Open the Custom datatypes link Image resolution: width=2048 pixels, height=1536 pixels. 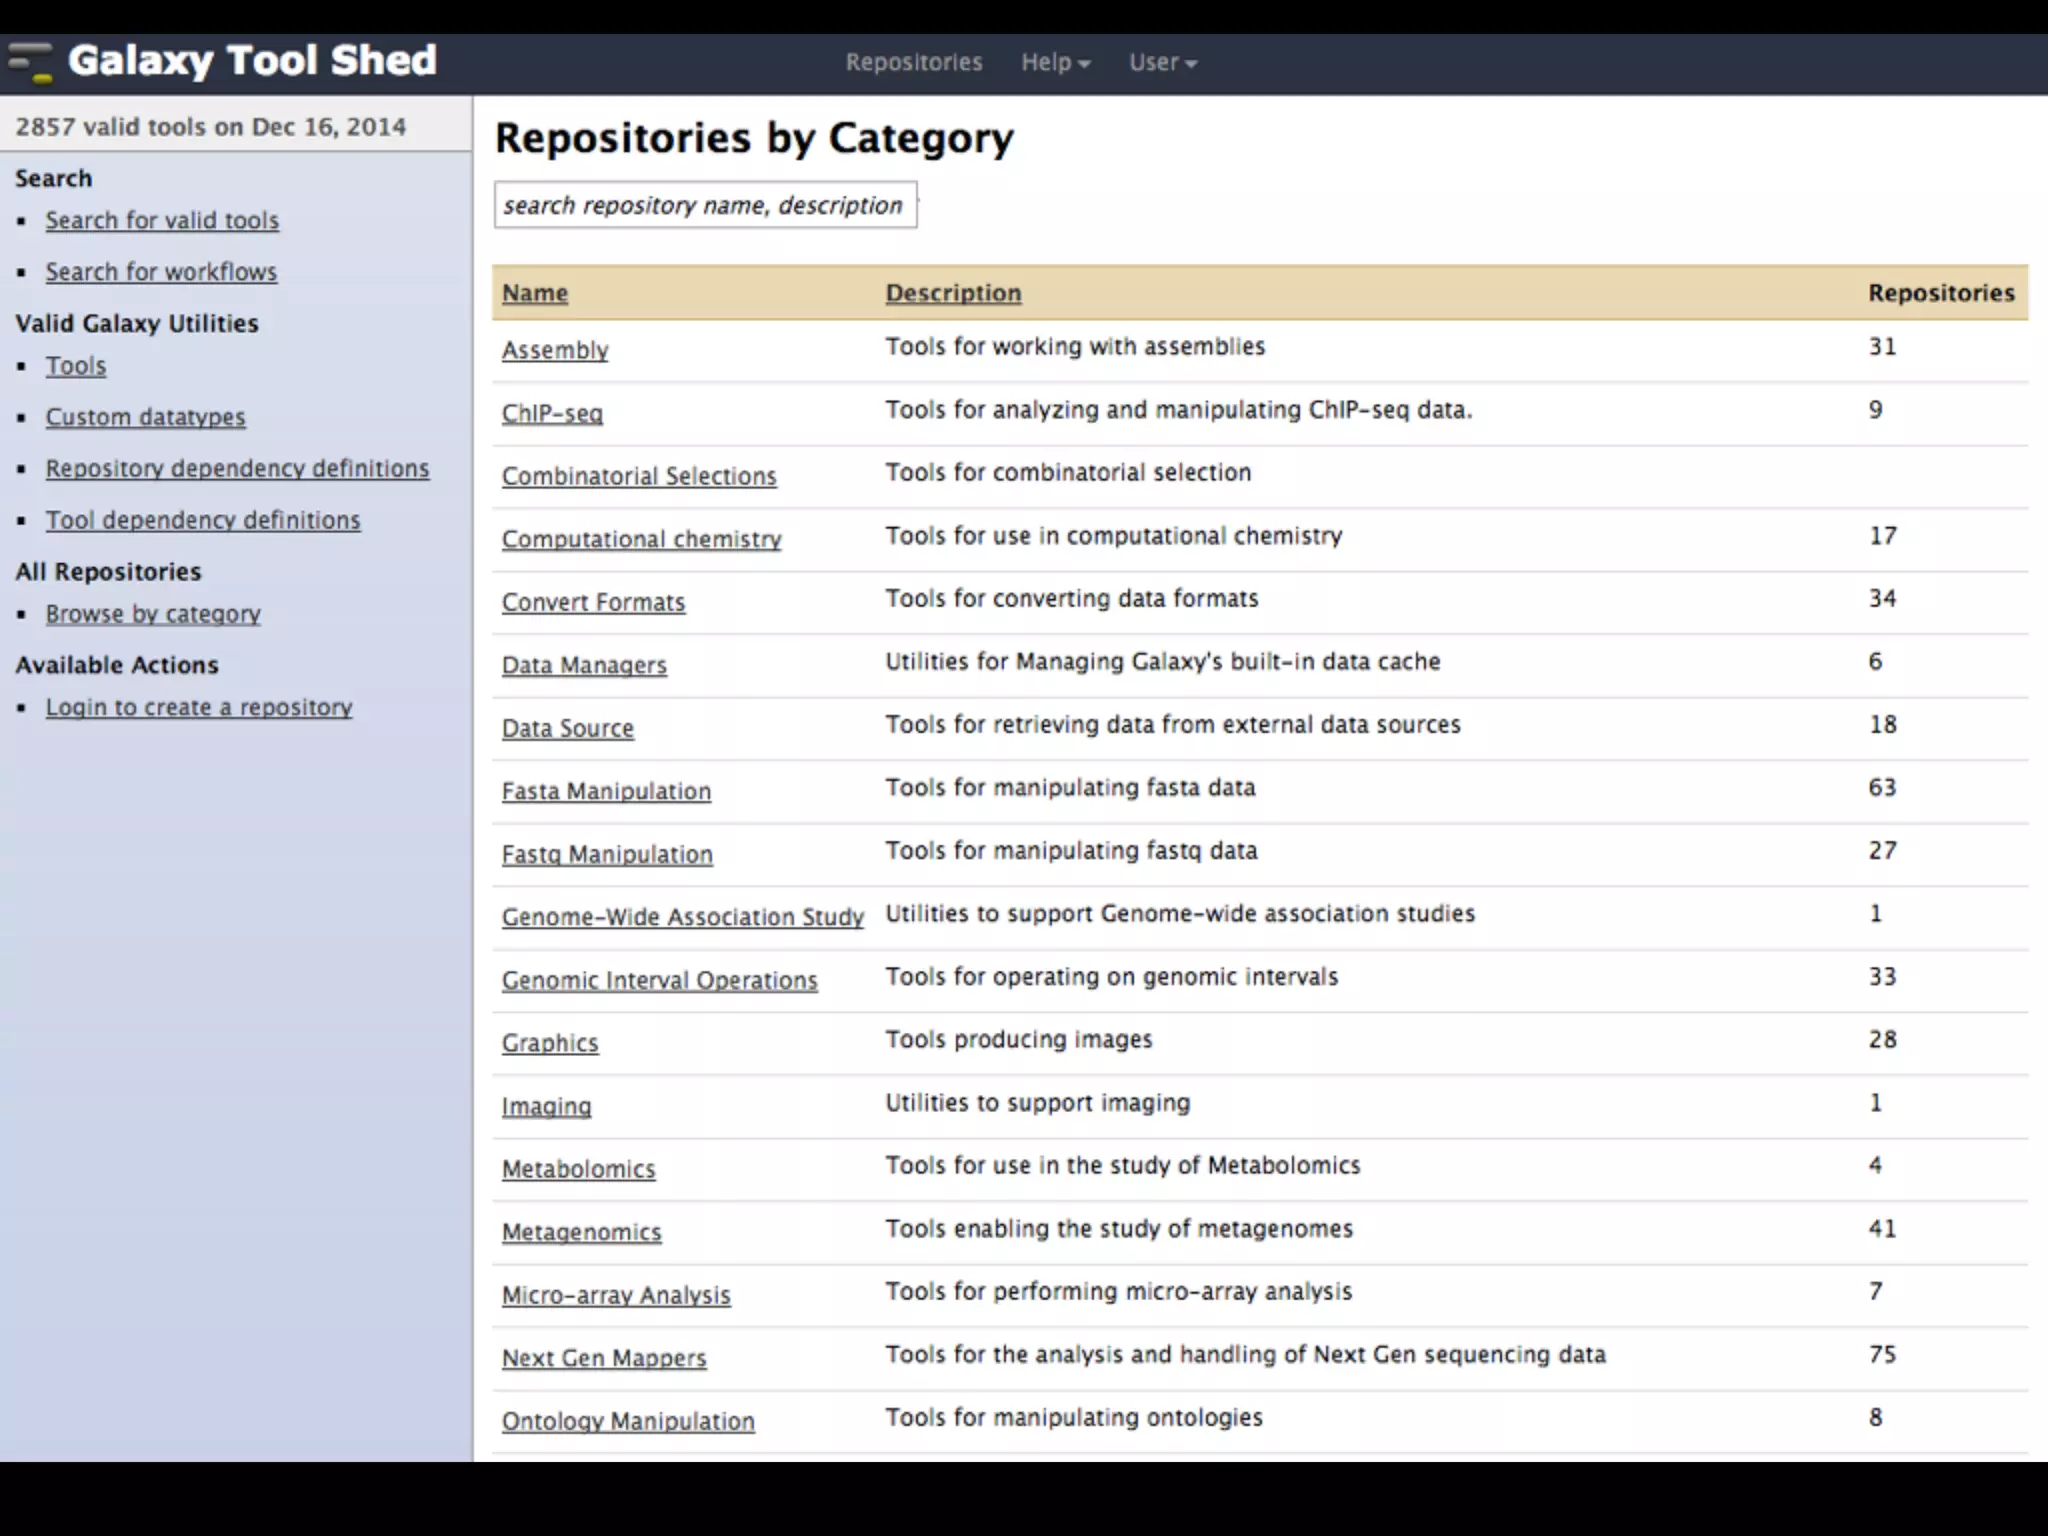[x=145, y=417]
